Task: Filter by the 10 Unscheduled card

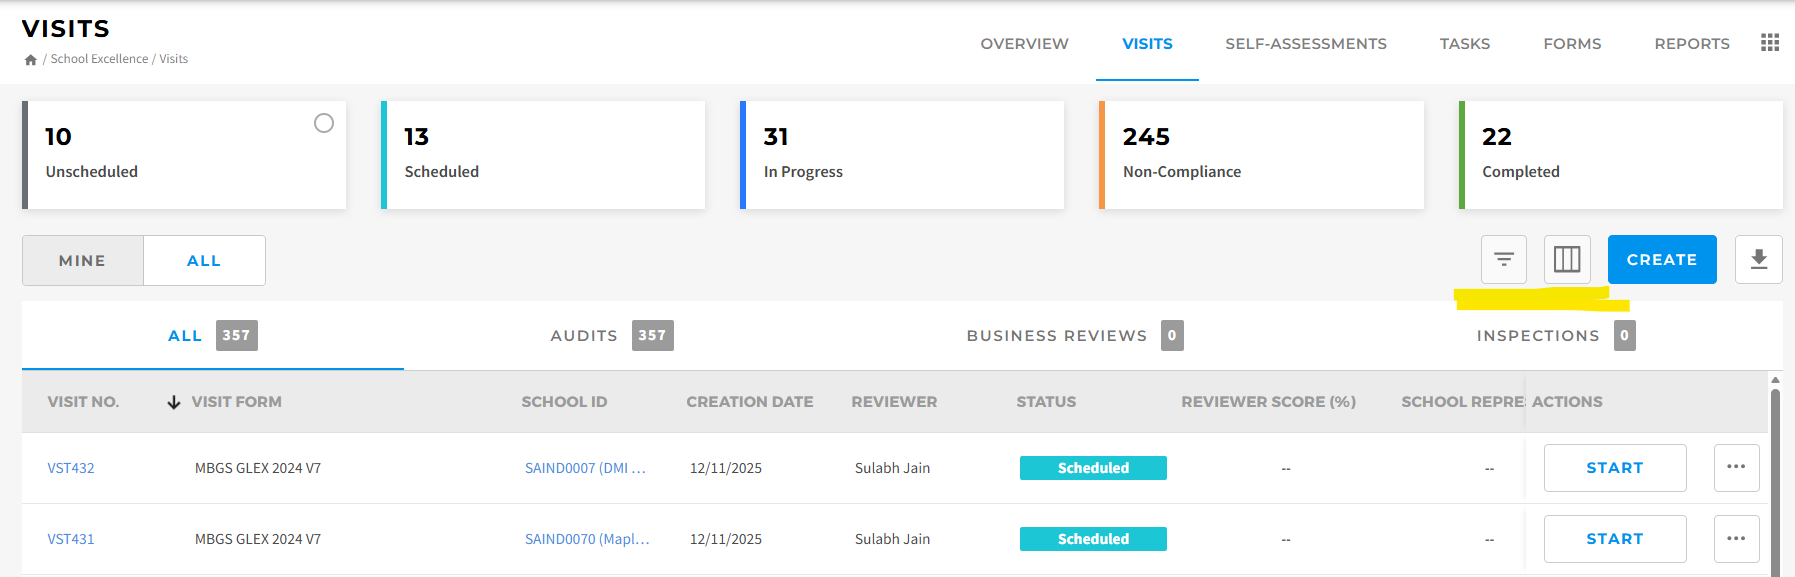Action: point(184,155)
